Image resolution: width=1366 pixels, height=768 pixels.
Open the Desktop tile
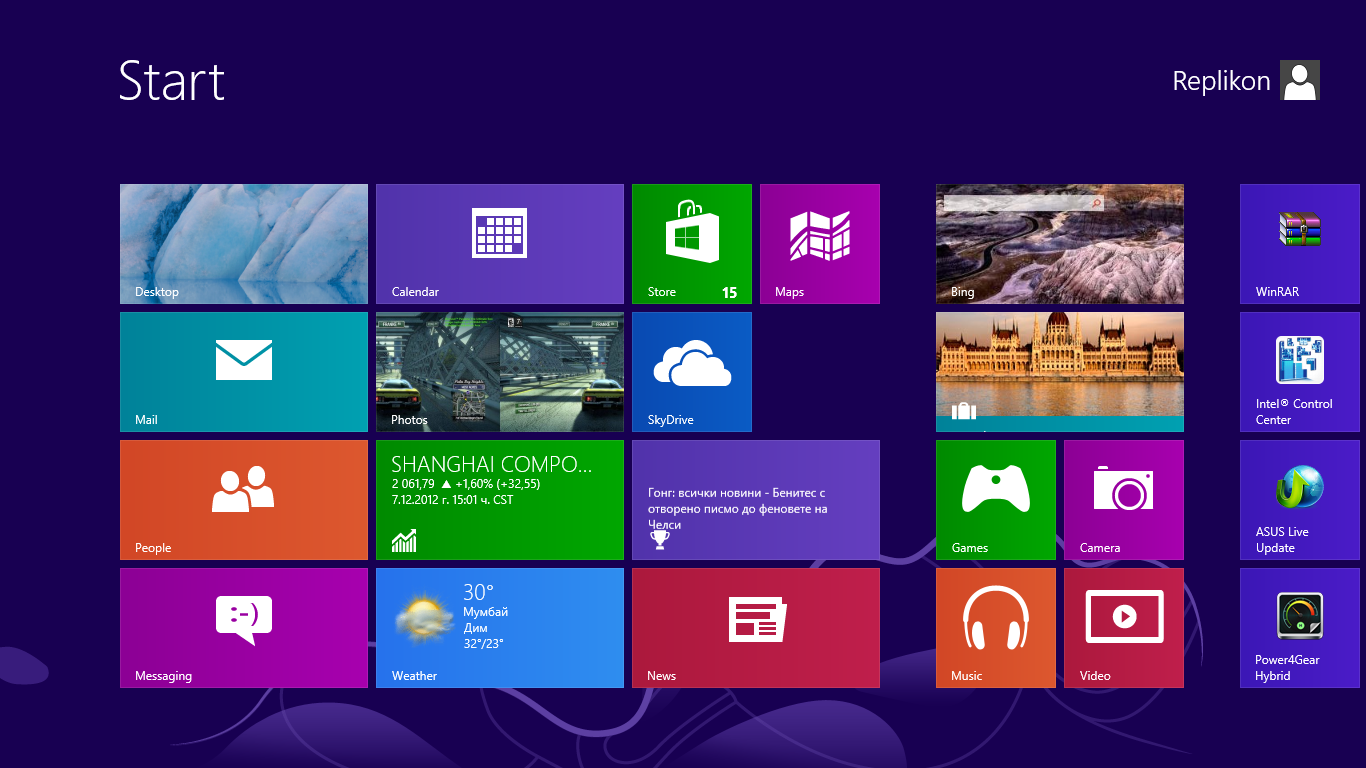coord(243,243)
